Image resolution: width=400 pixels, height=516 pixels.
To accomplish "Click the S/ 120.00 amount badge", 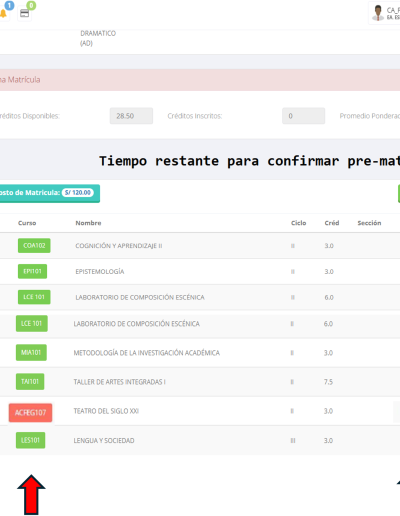I will click(x=78, y=193).
